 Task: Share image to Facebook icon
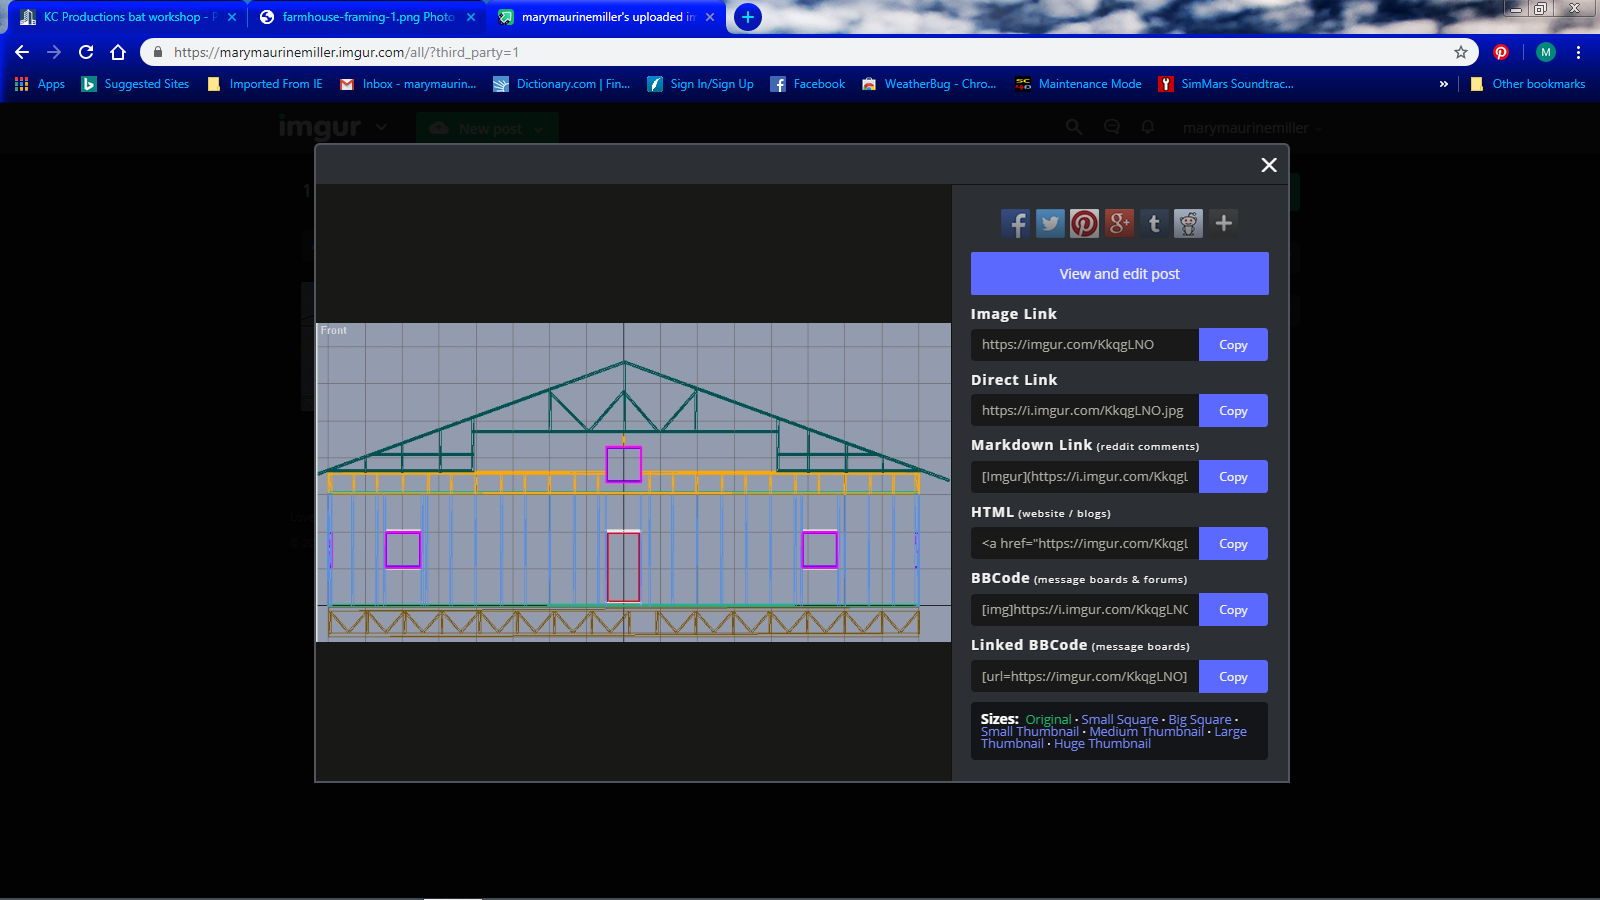(x=1015, y=223)
